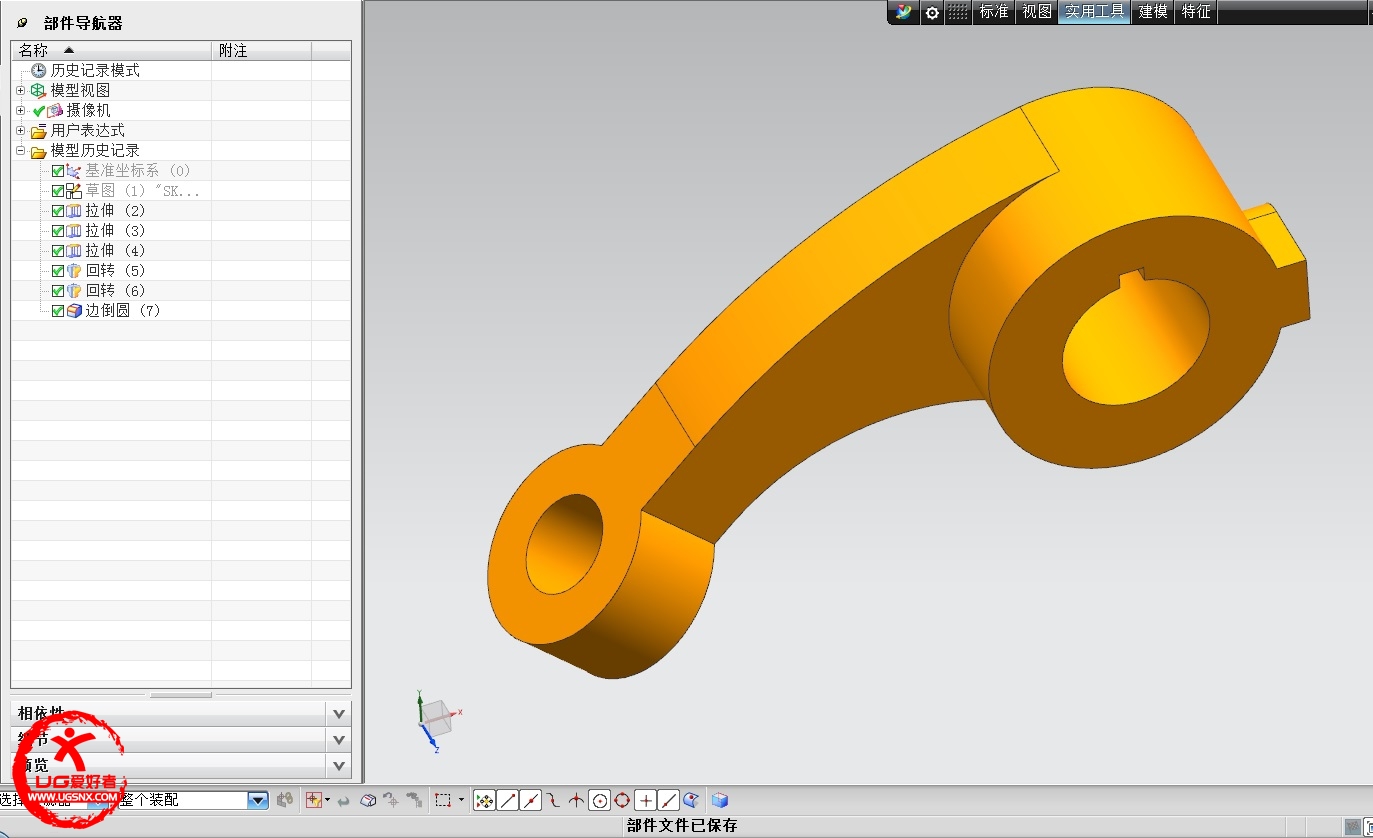Expand the 模型视图 node

pos(20,90)
